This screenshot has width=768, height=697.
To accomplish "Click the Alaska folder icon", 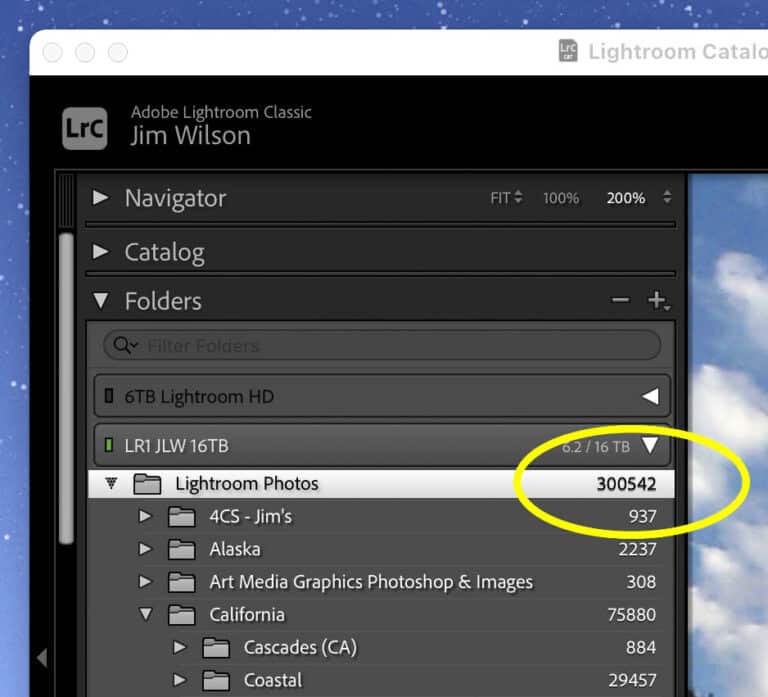I will 182,549.
